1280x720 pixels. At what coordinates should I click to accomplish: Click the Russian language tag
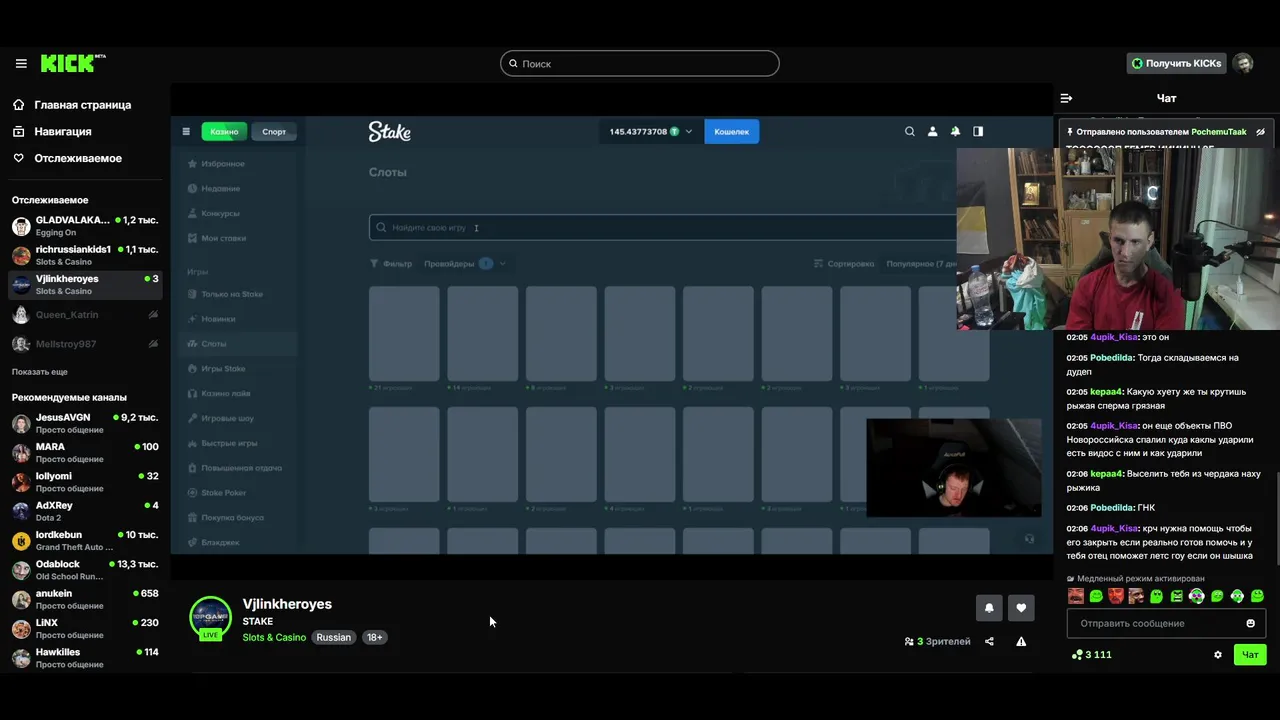click(x=334, y=637)
